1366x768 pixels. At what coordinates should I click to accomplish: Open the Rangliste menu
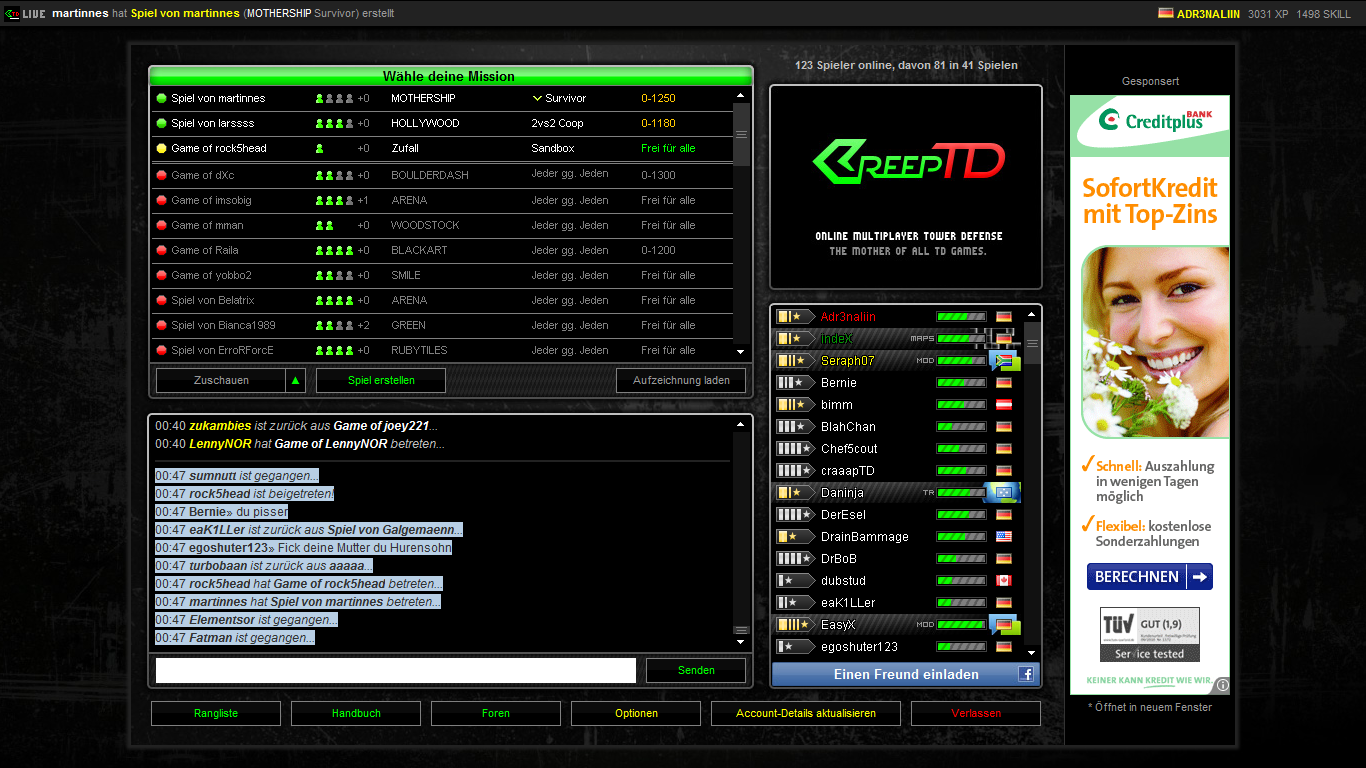point(216,713)
